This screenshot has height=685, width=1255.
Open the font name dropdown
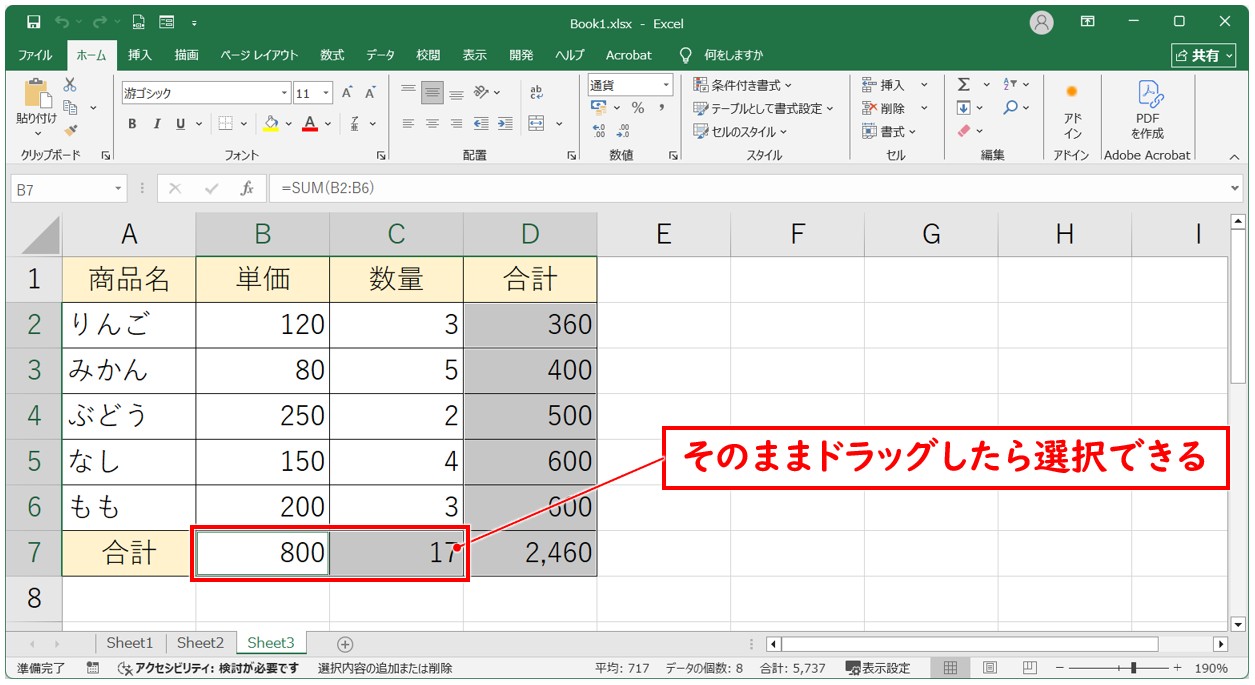point(284,93)
